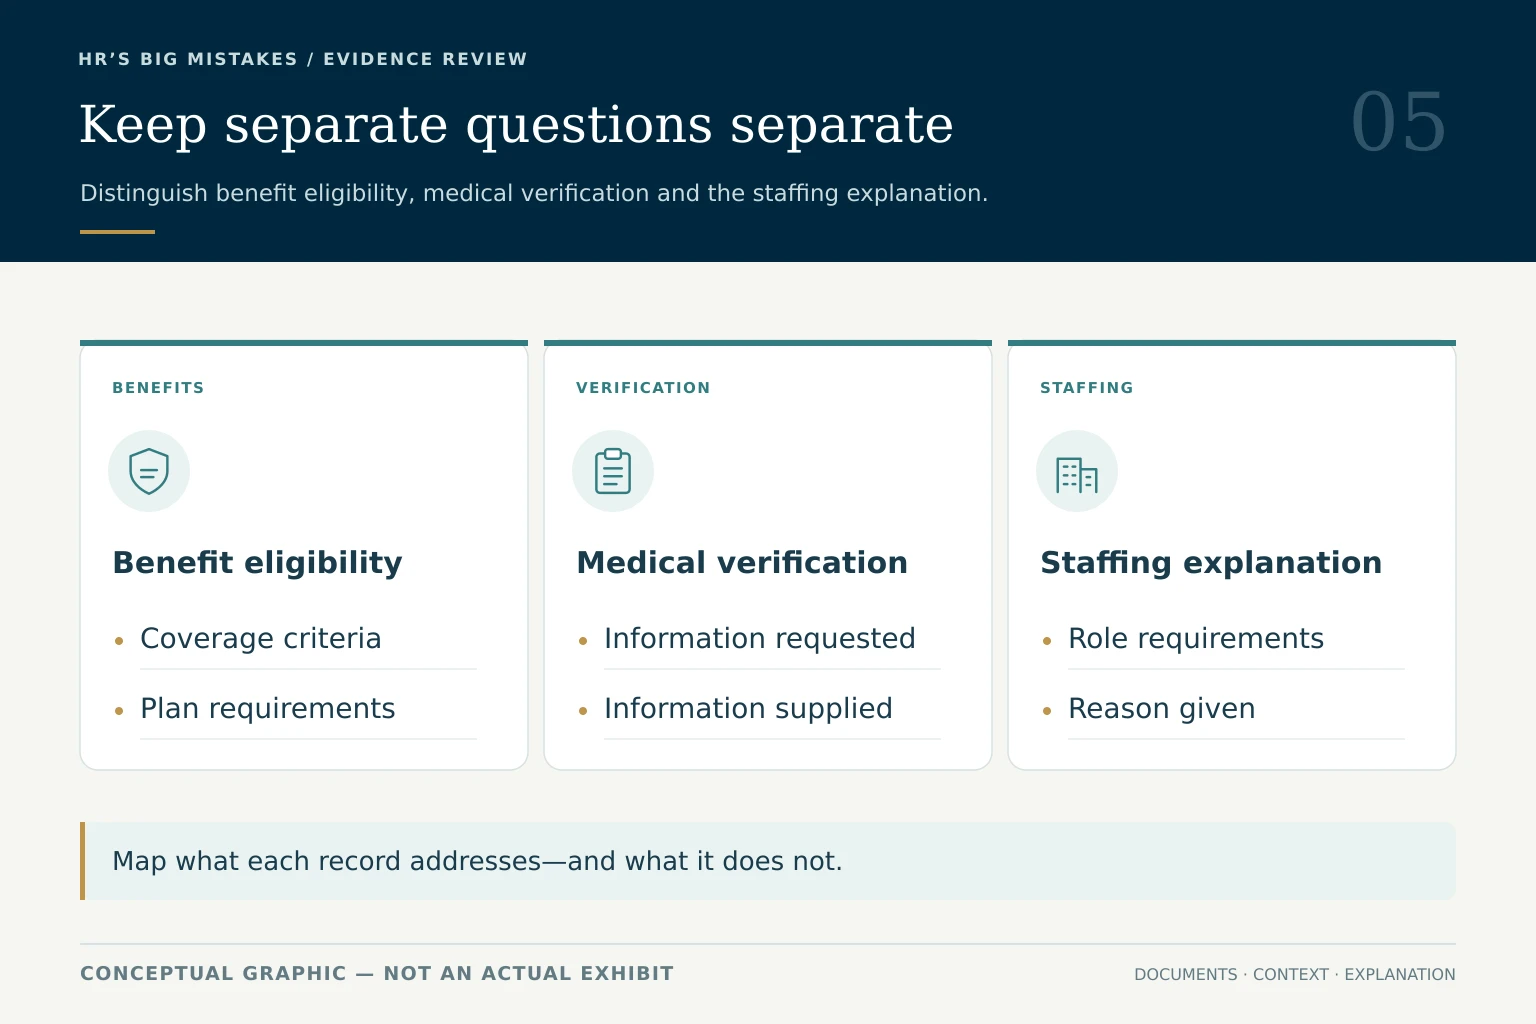The height and width of the screenshot is (1024, 1536).
Task: Click the building icon in the Staffing card
Action: [x=1077, y=471]
